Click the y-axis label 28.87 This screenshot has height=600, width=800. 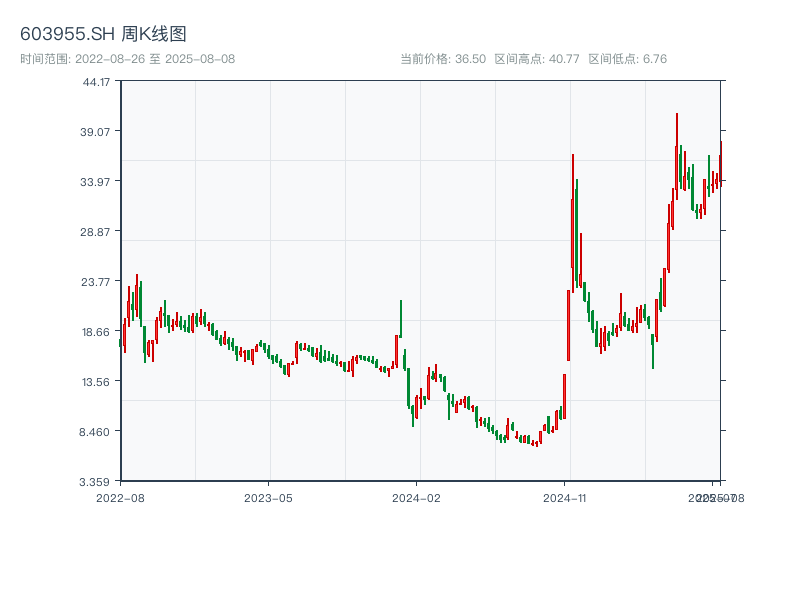[95, 232]
